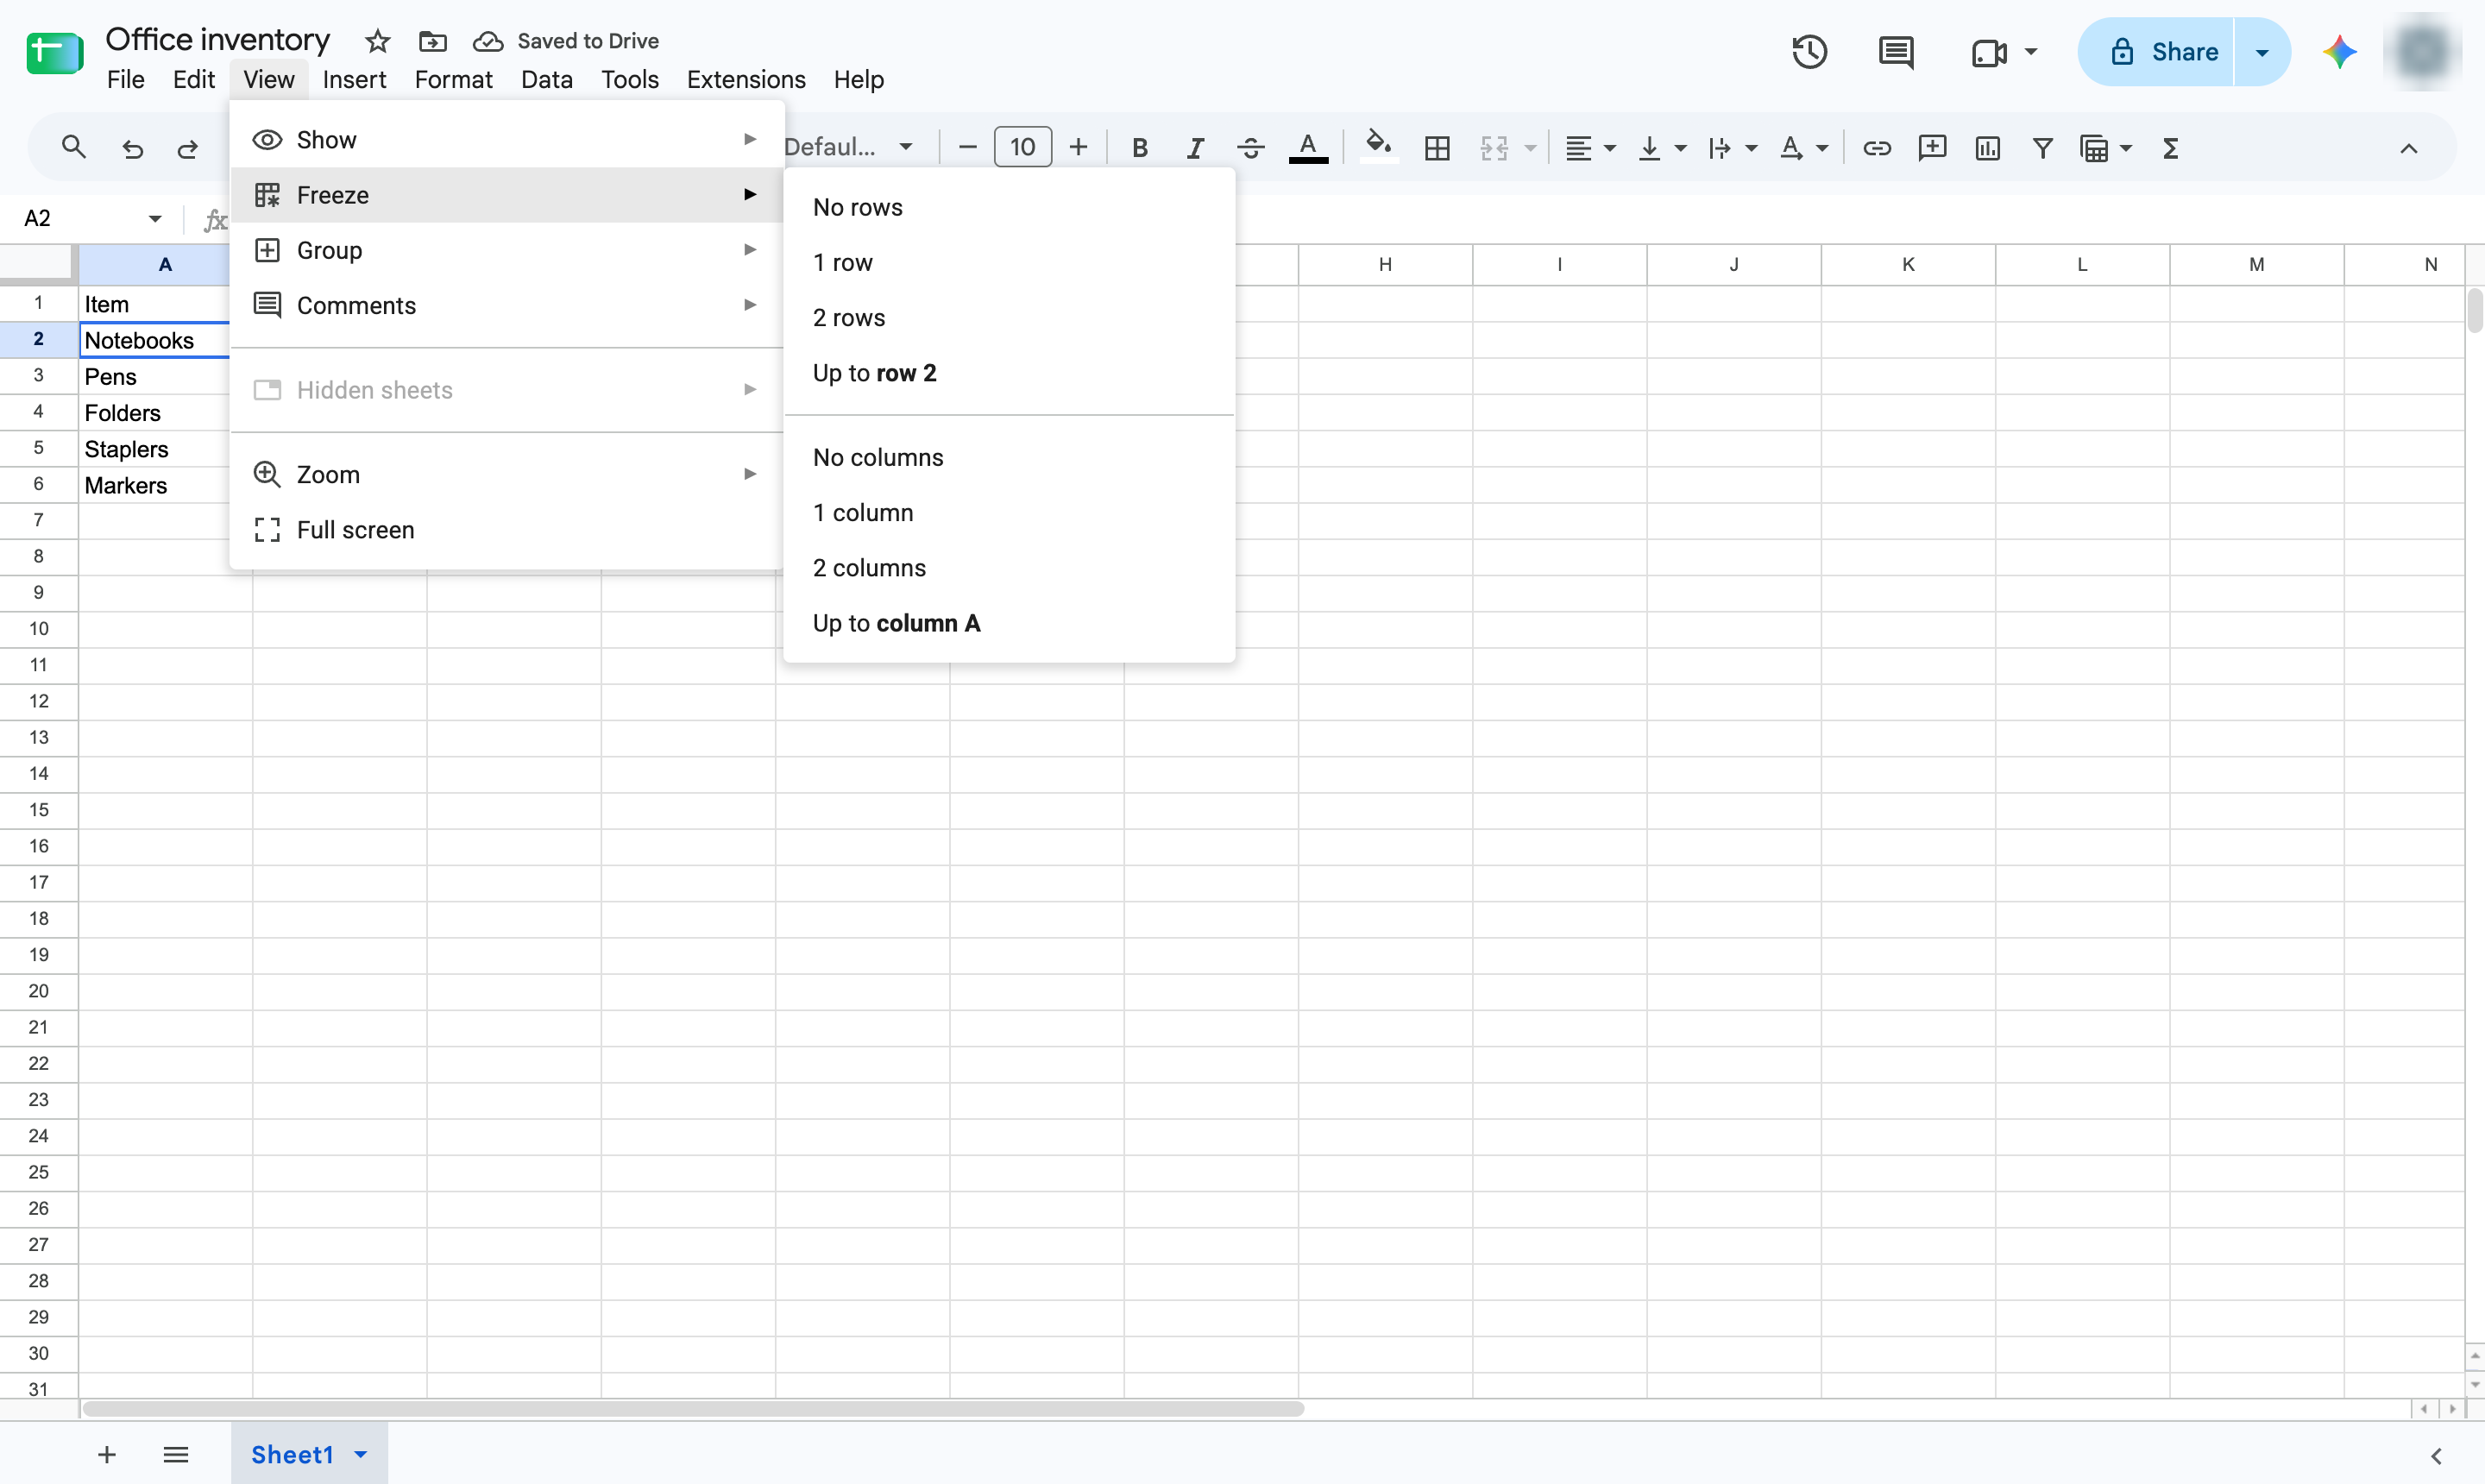Click the Share button
2485x1484 pixels.
(2156, 52)
